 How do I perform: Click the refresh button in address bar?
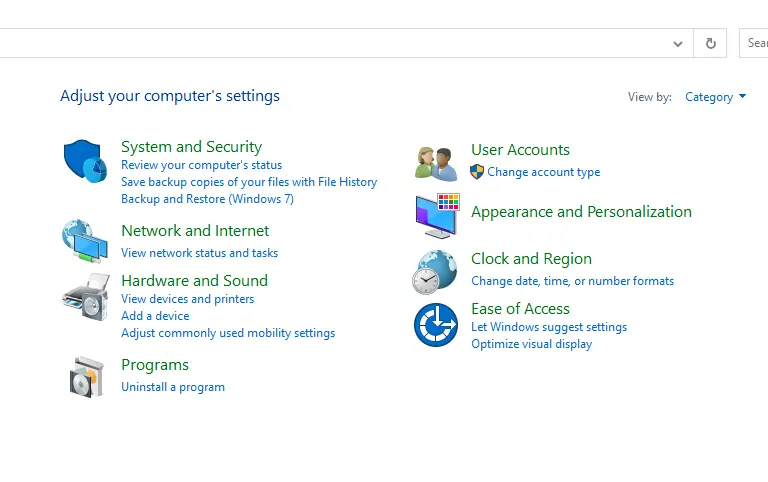click(x=710, y=44)
